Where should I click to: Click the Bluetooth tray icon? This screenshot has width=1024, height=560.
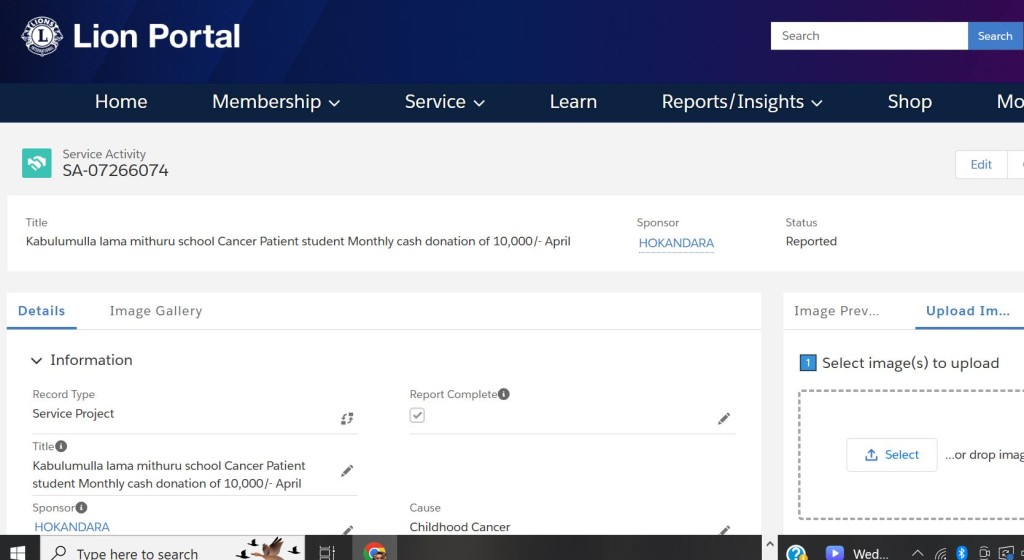pyautogui.click(x=961, y=553)
